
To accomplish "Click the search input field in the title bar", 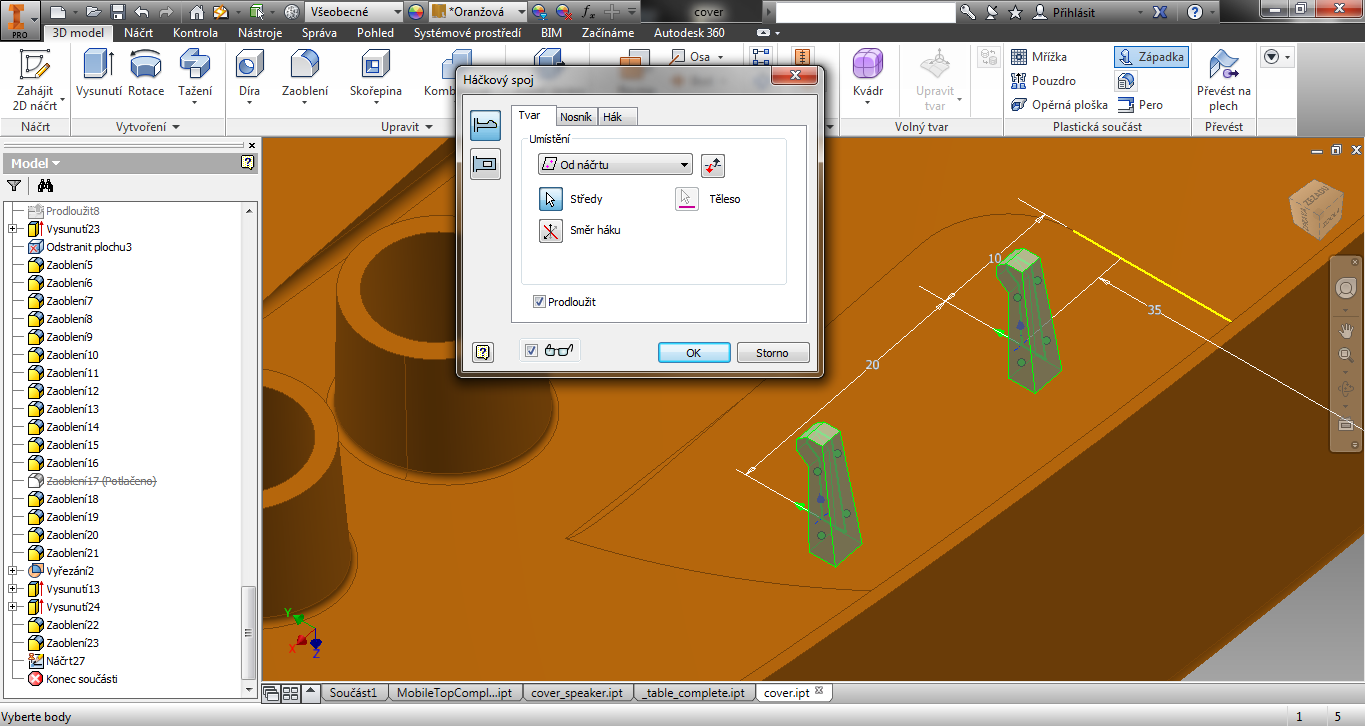I will [x=864, y=12].
